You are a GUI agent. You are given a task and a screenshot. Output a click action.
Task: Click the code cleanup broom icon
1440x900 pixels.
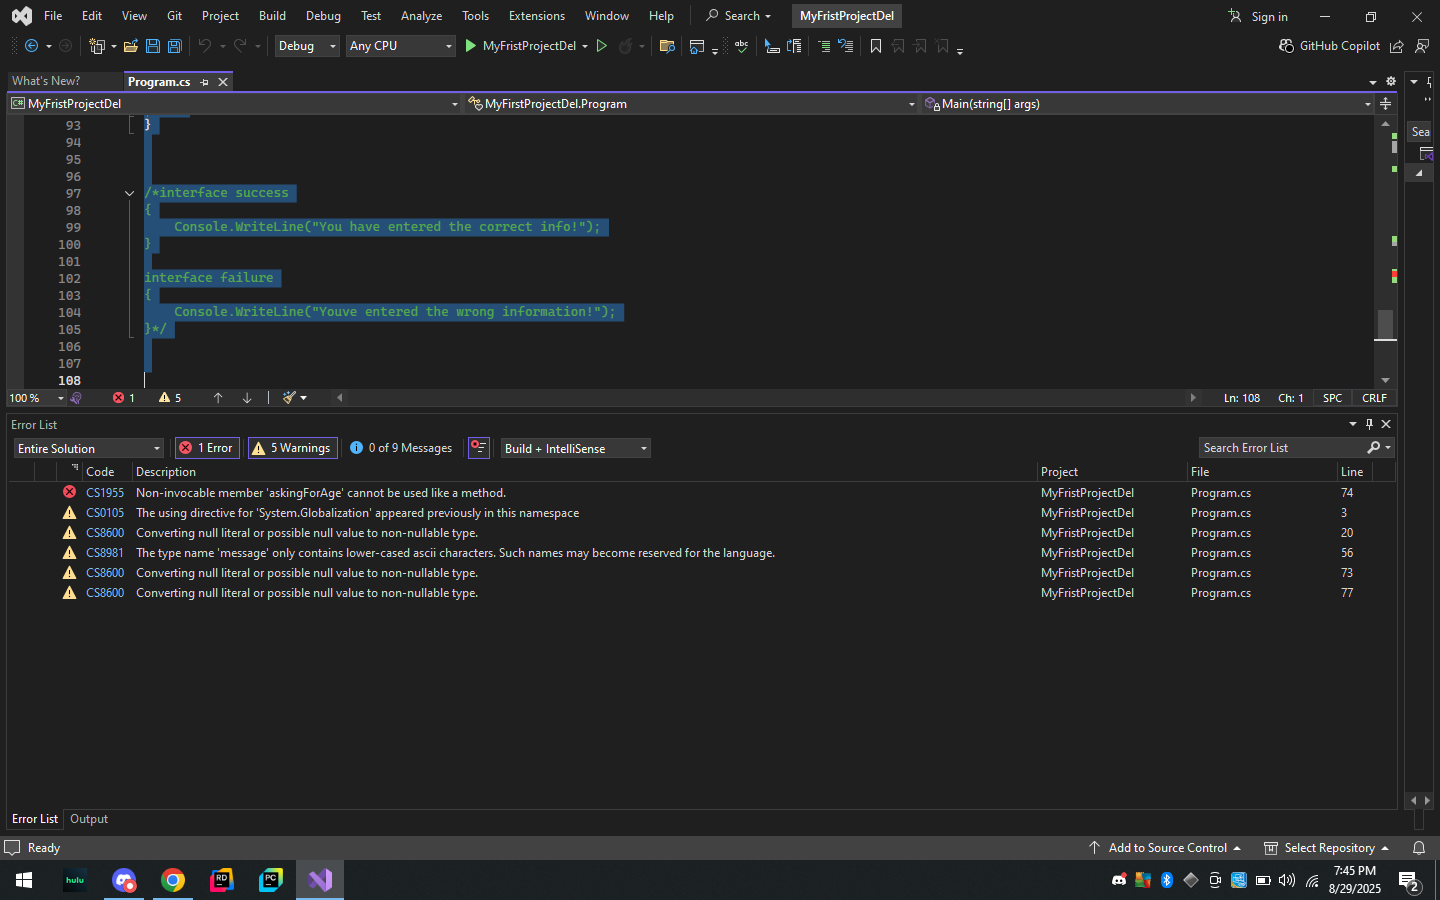pyautogui.click(x=289, y=398)
